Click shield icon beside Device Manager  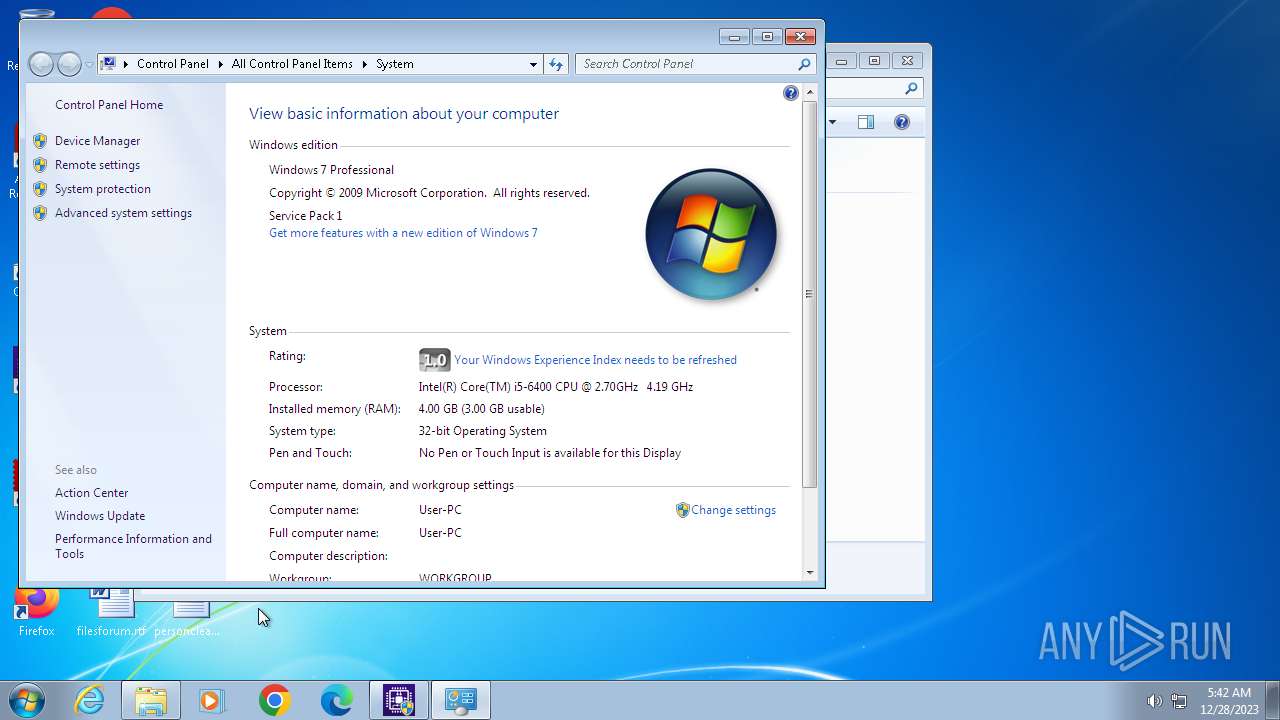click(40, 141)
